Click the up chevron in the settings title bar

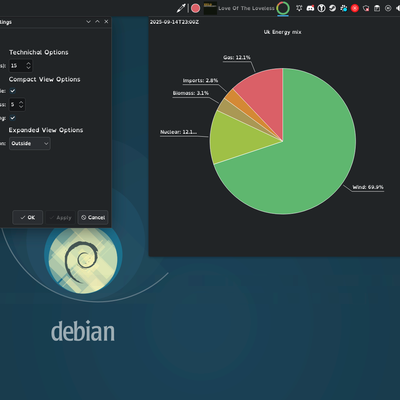pyautogui.click(x=97, y=22)
